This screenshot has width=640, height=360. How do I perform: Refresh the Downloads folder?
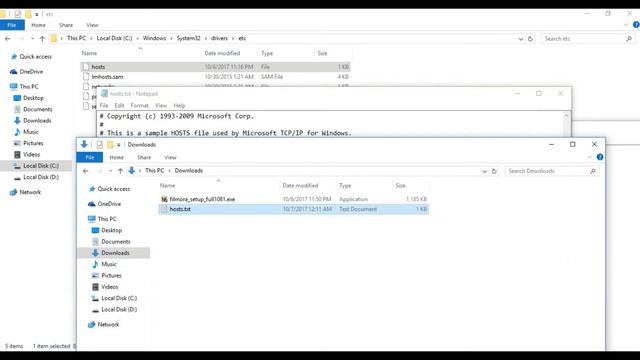pos(494,171)
